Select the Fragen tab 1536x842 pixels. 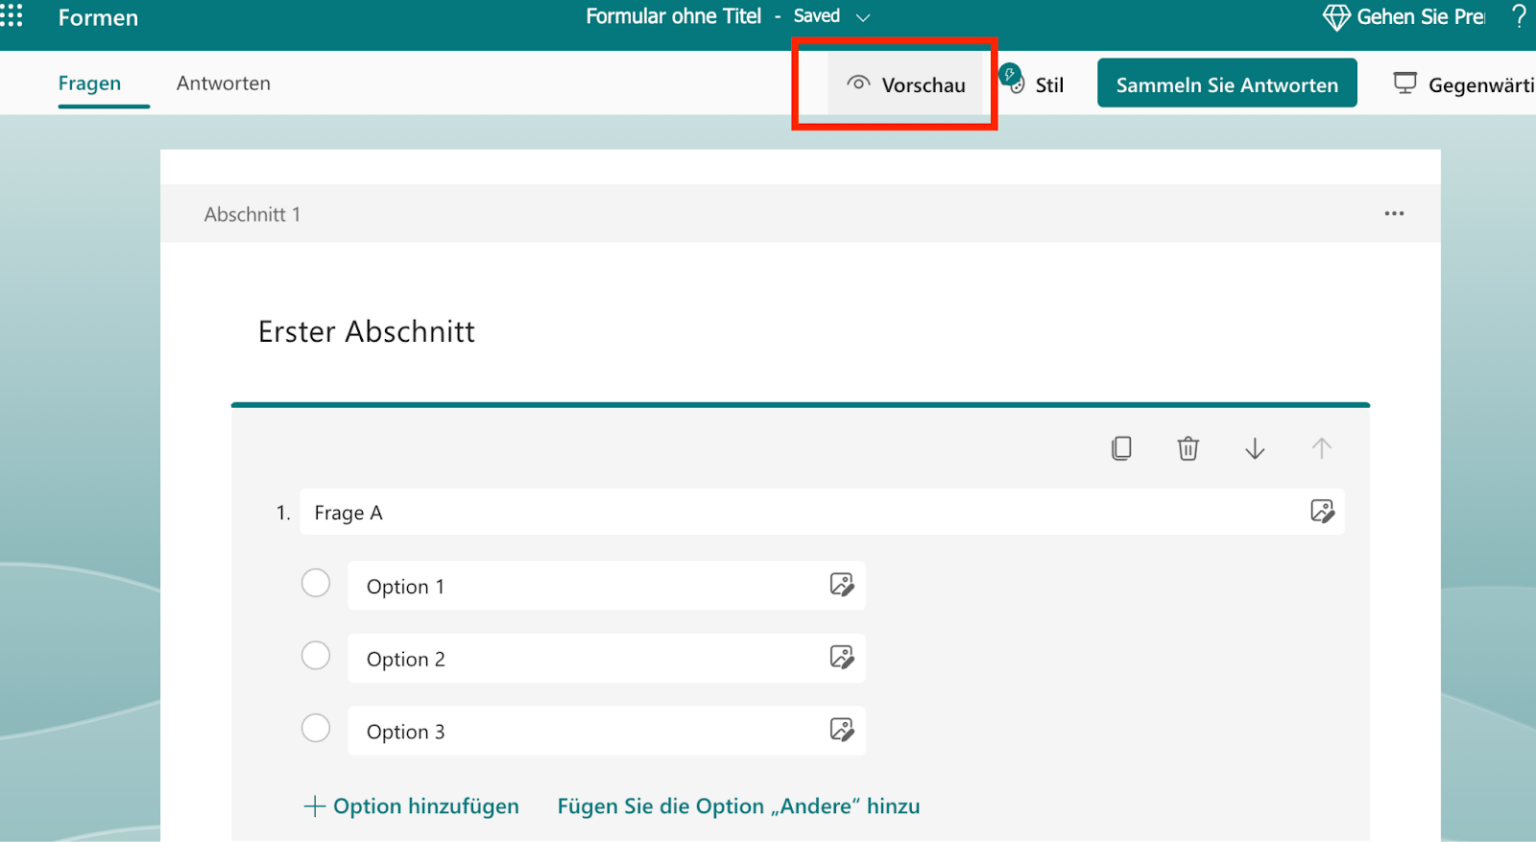89,83
